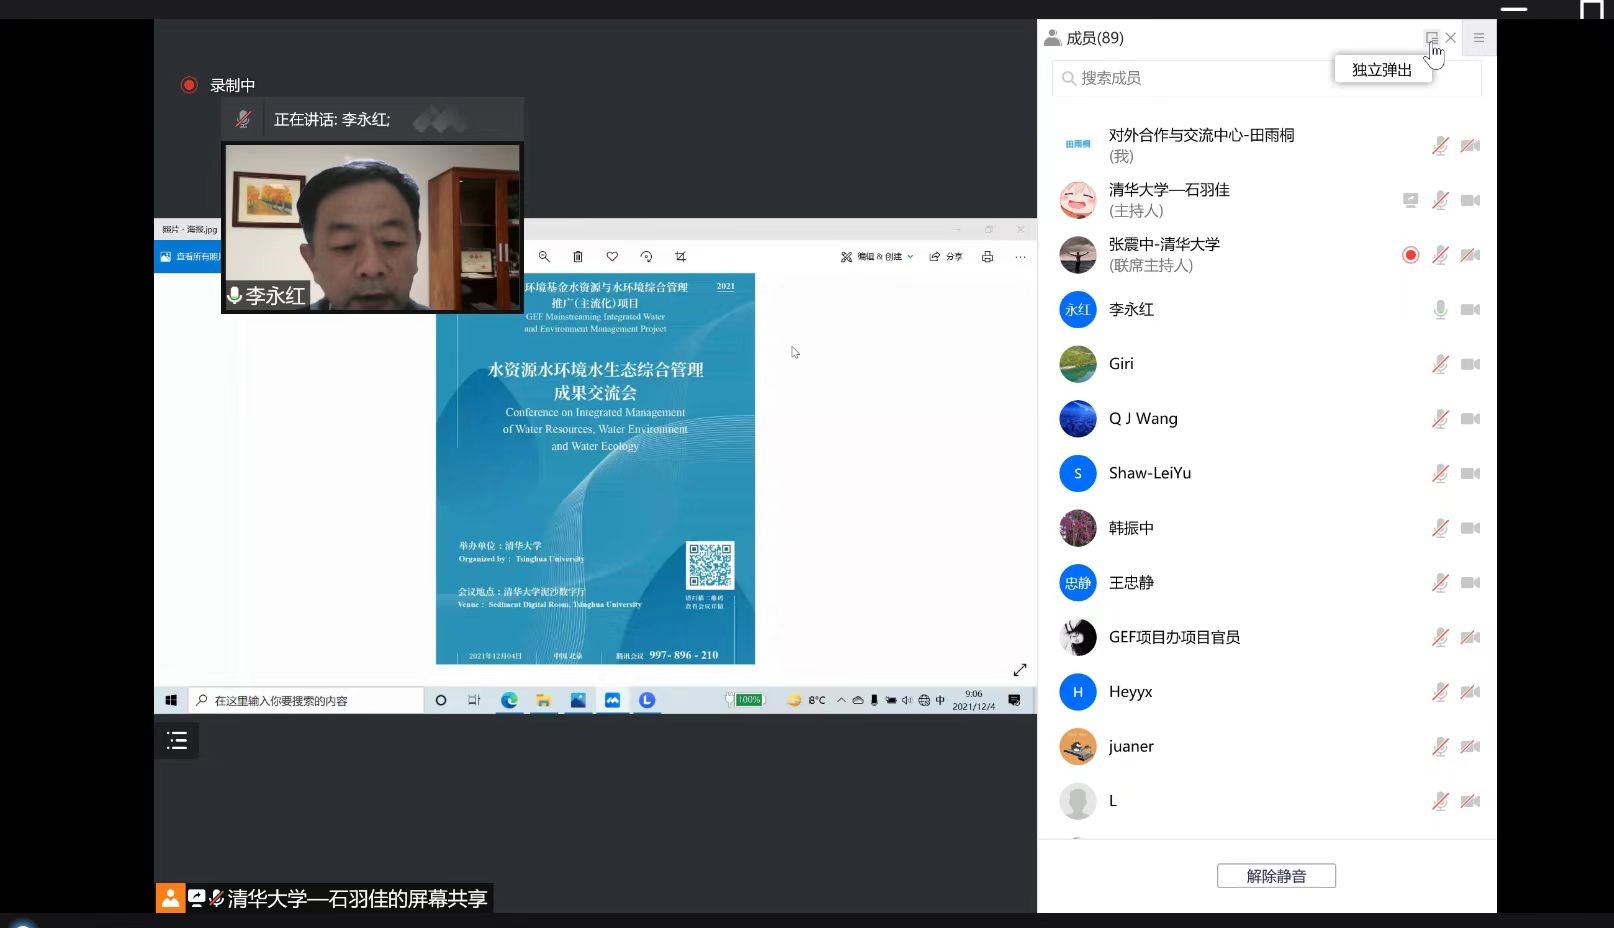The width and height of the screenshot is (1614, 928).
Task: Select GEF项目办项目官员 in member list
Action: point(1174,637)
